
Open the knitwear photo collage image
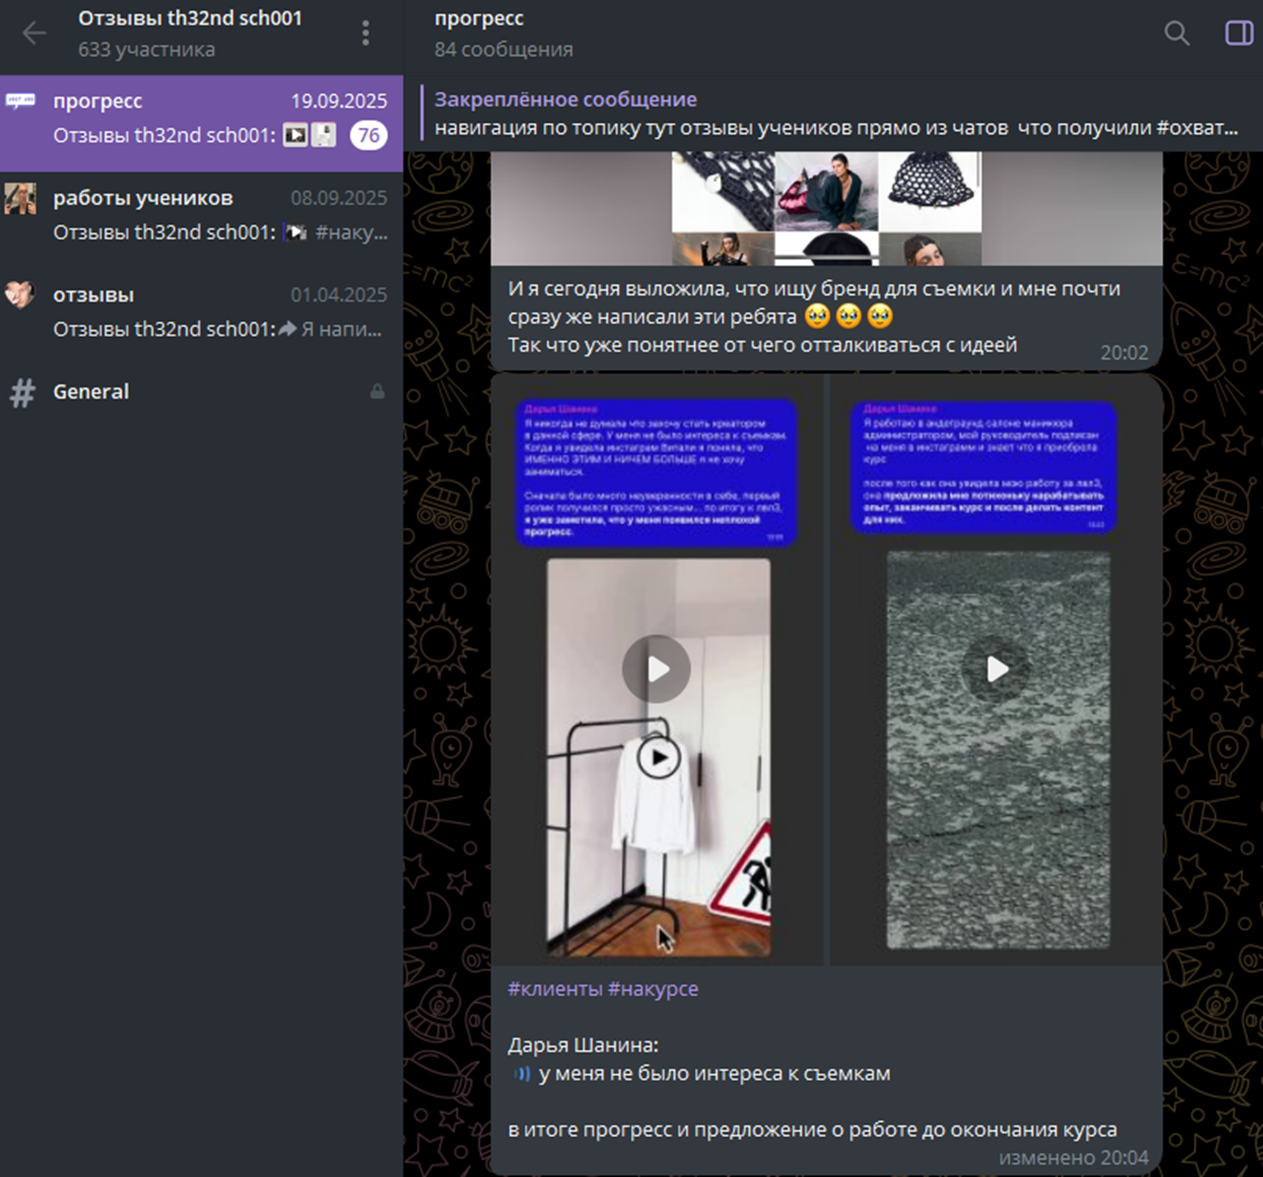tap(826, 208)
